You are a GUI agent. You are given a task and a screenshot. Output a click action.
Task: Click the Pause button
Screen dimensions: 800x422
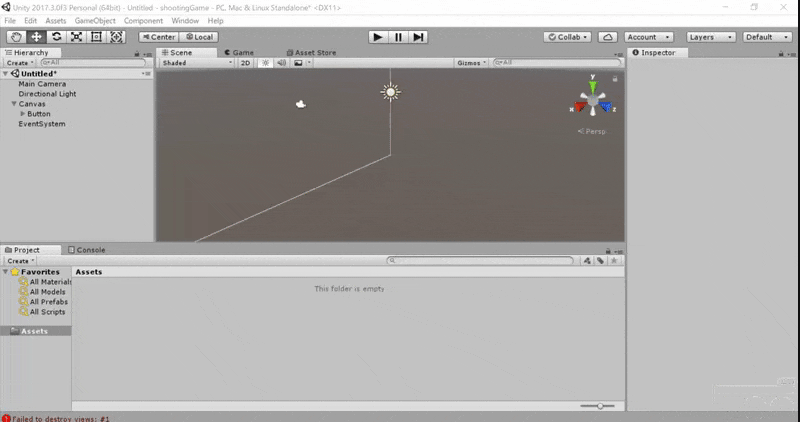(398, 37)
